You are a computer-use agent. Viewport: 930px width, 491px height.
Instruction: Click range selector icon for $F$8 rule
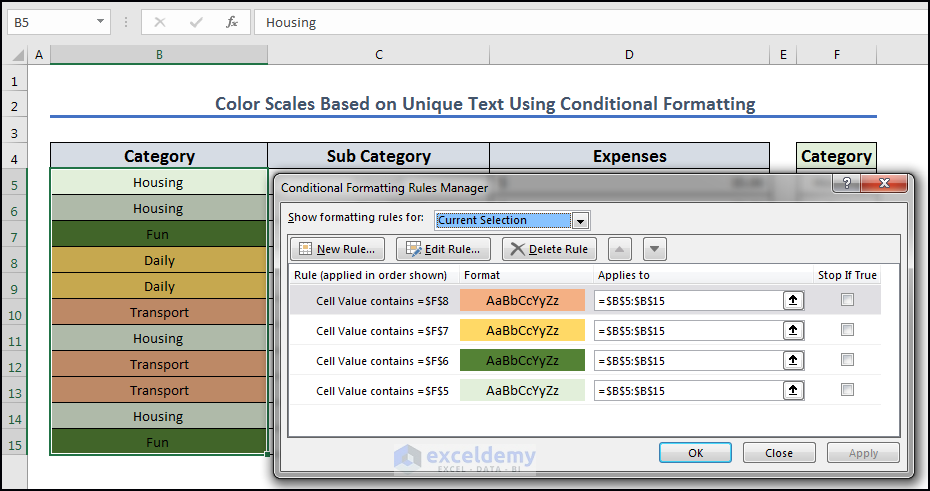793,300
